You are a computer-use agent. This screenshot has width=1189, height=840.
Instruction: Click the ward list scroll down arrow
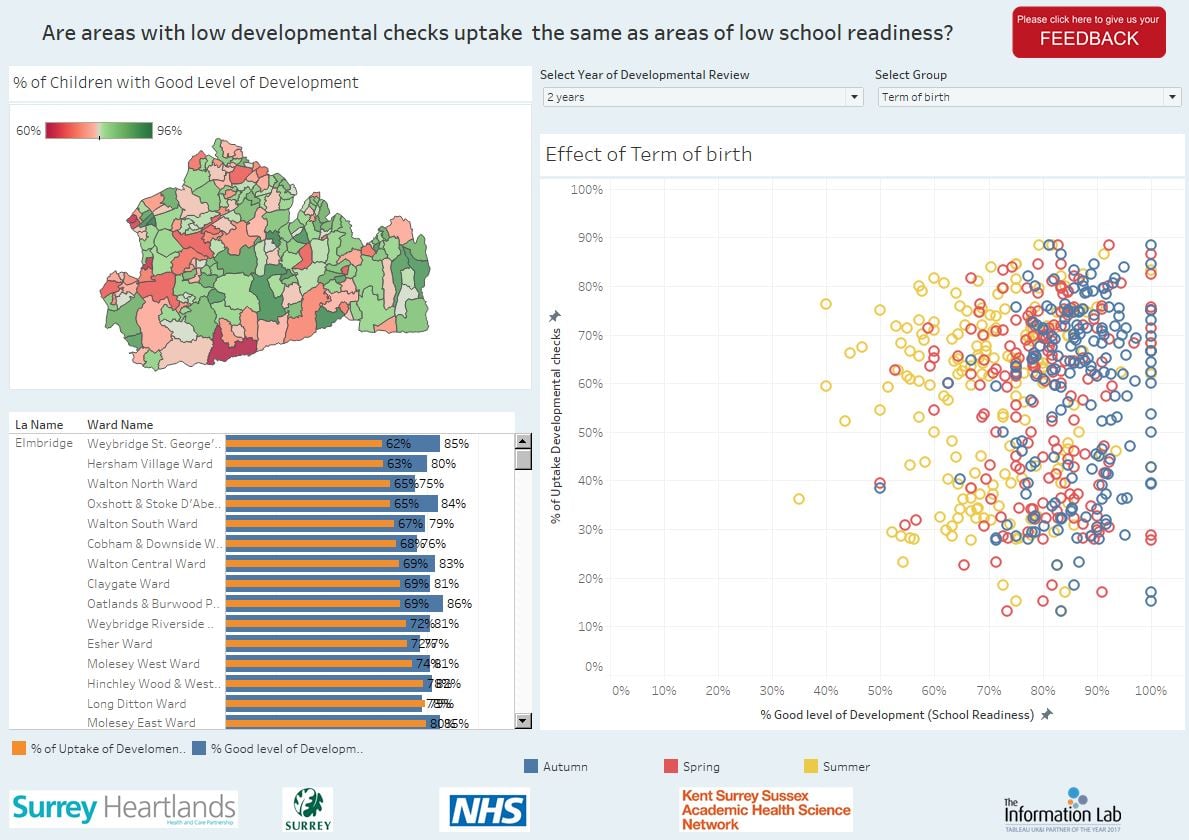[523, 721]
